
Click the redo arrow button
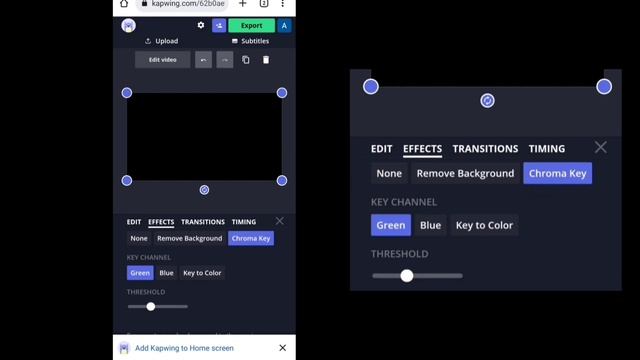pos(224,60)
